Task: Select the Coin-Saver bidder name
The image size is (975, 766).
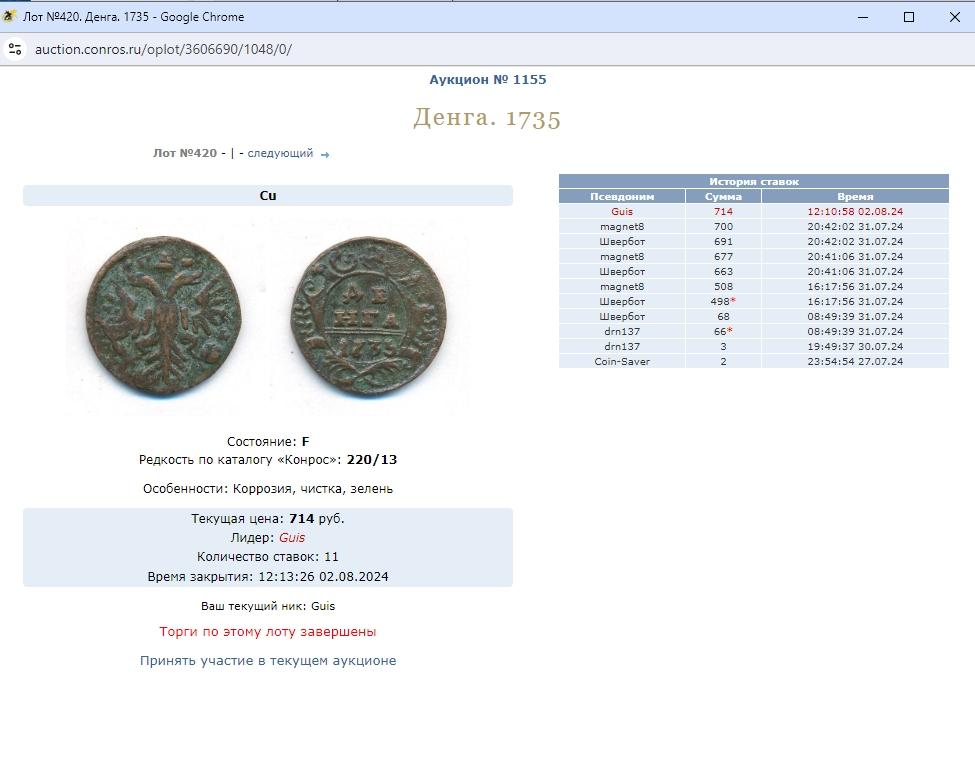Action: (622, 361)
